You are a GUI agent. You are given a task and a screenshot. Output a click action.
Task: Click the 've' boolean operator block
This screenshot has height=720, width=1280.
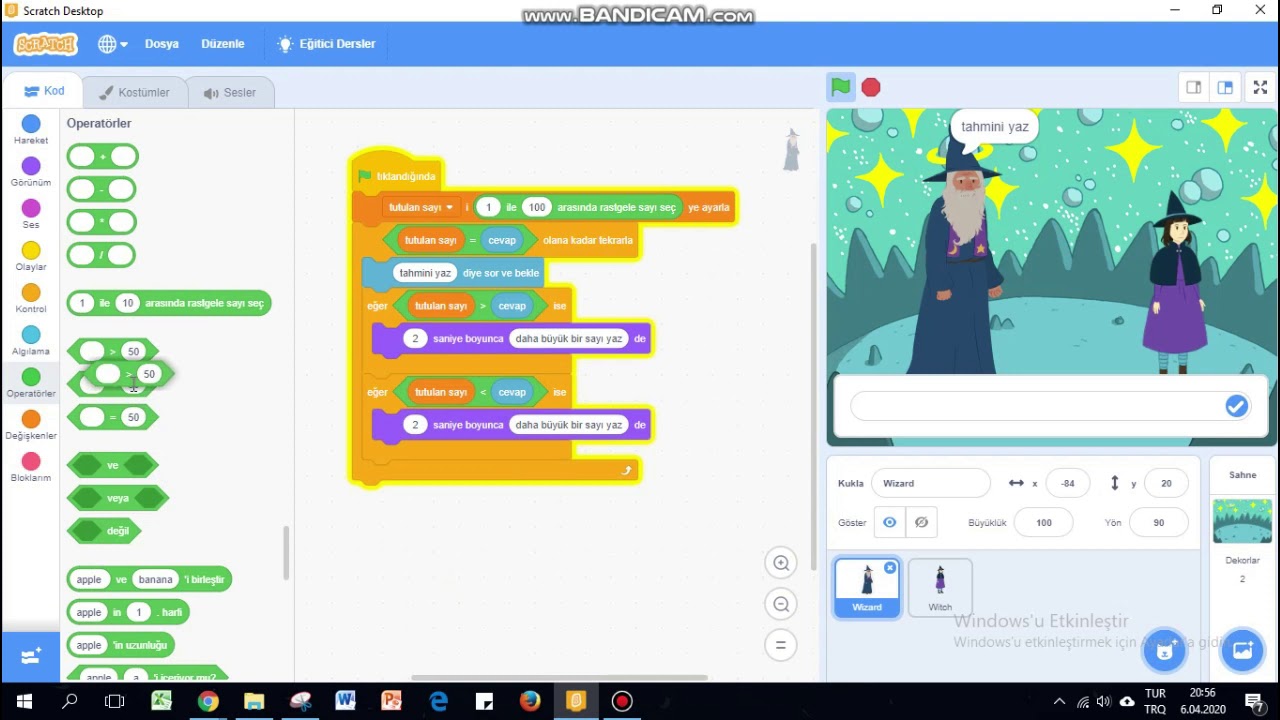[113, 465]
